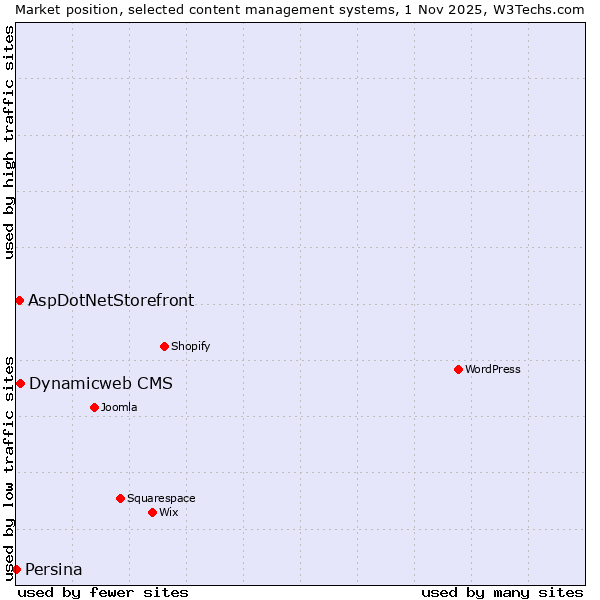Select the Persina label text
Screen dimensions: 600x600
54,569
